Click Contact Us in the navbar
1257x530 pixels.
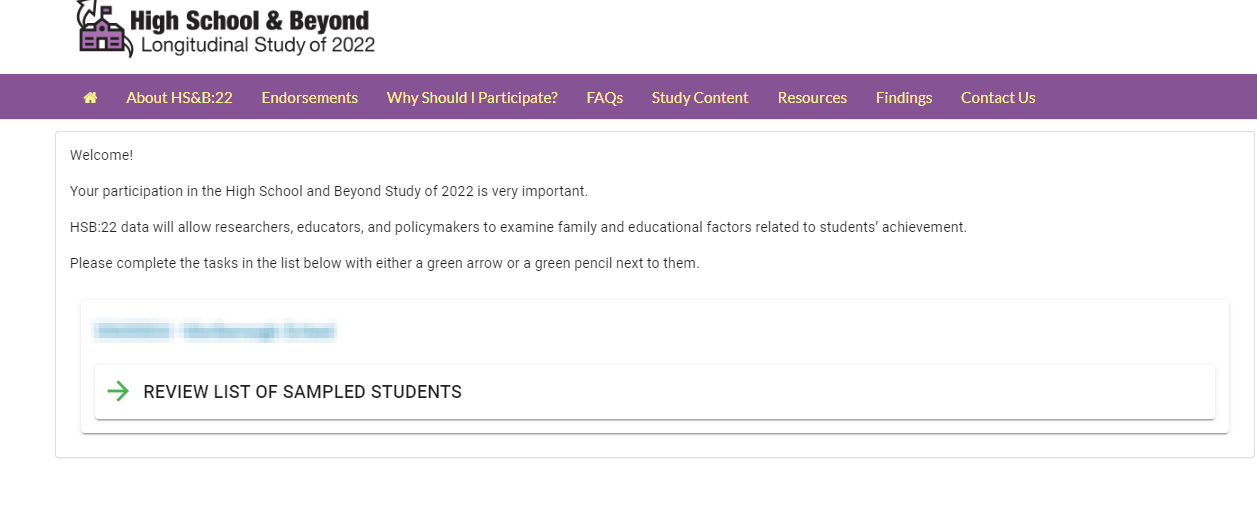pyautogui.click(x=998, y=97)
